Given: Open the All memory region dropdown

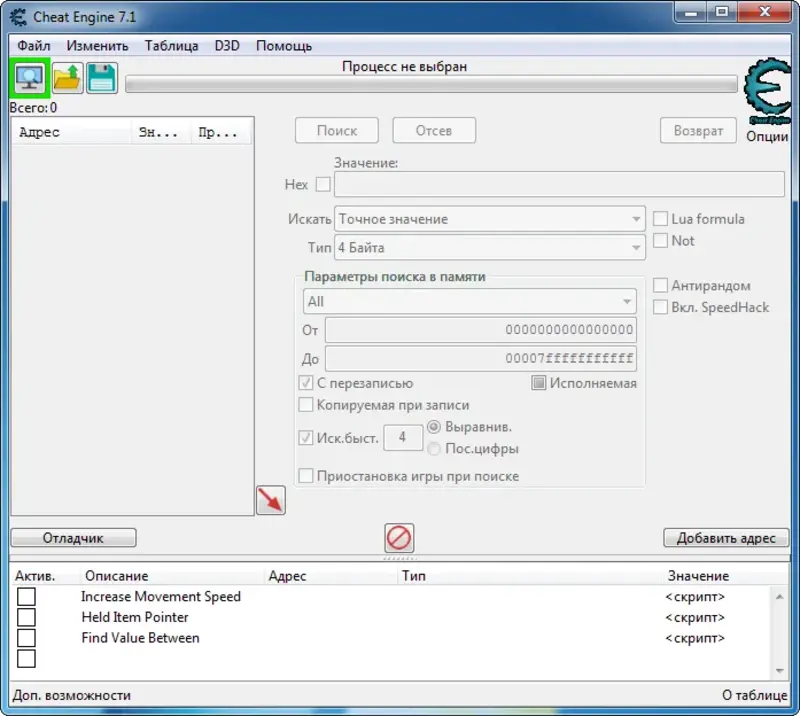Looking at the screenshot, I should click(469, 300).
